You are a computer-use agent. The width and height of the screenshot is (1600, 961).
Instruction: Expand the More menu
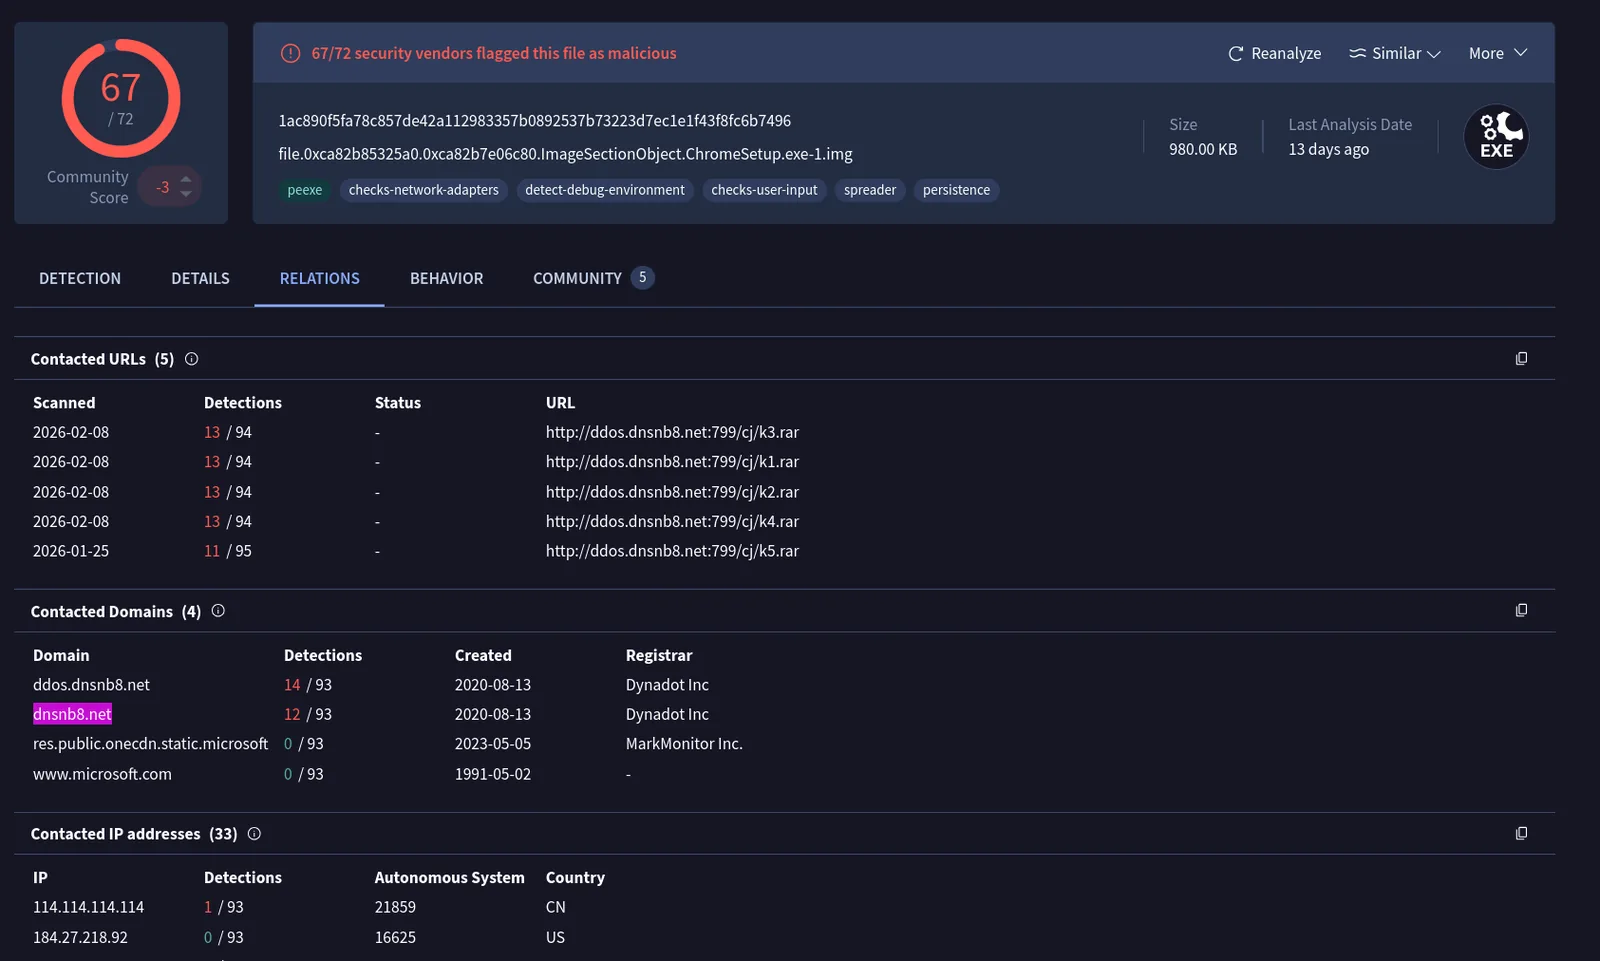tap(1497, 53)
